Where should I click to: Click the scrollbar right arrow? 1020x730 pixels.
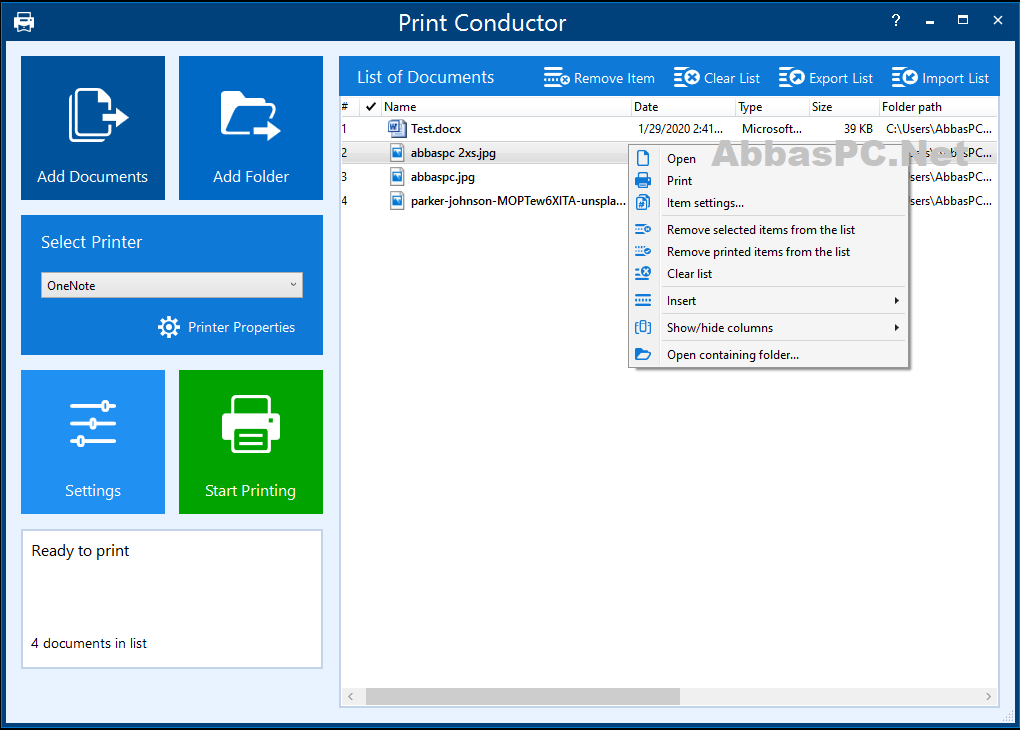click(x=988, y=696)
